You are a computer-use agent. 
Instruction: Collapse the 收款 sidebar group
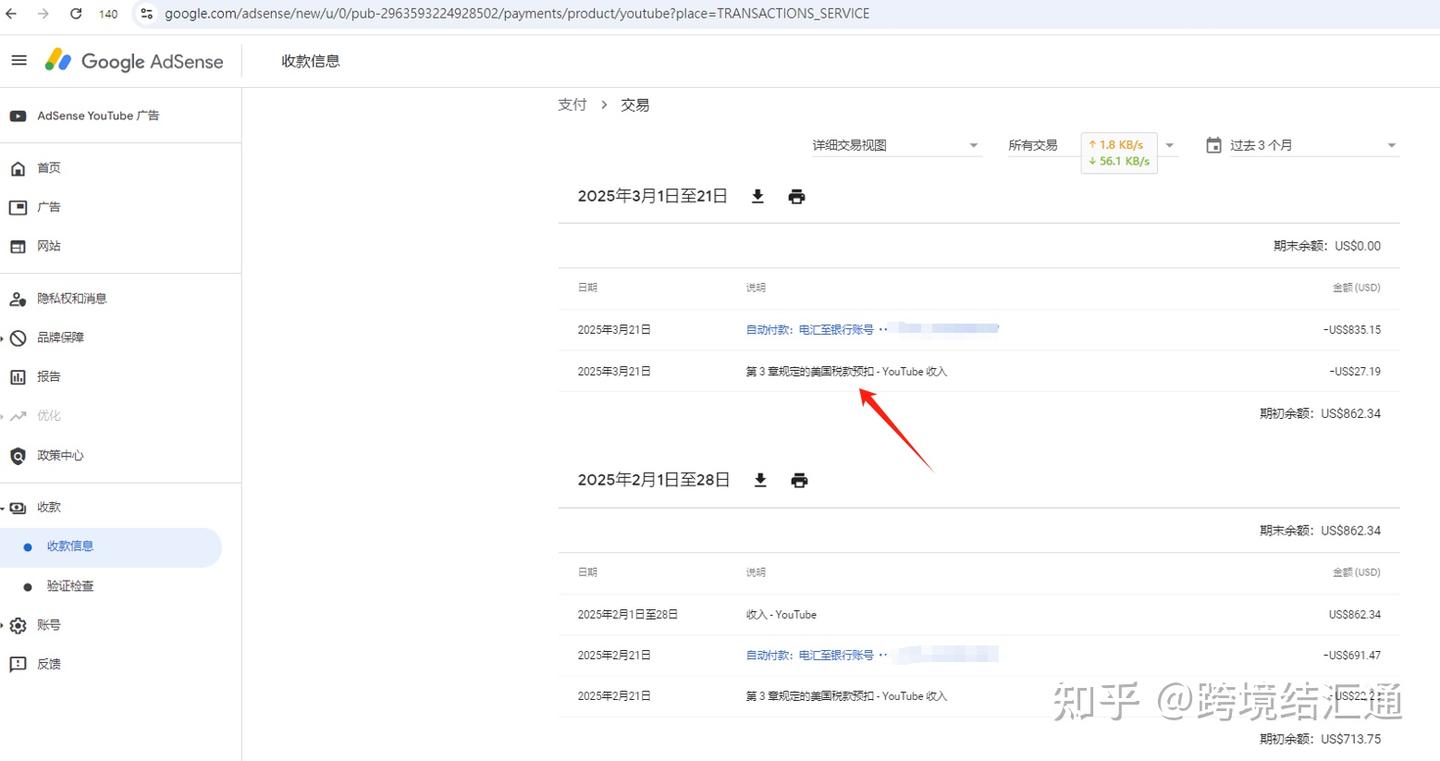[4, 508]
